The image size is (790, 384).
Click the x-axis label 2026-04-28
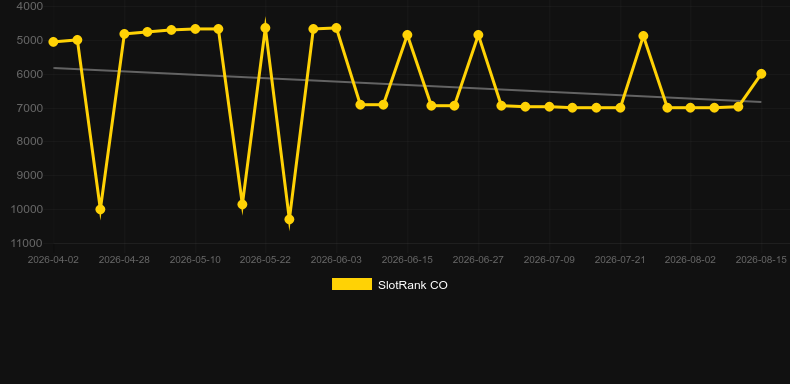(x=124, y=260)
